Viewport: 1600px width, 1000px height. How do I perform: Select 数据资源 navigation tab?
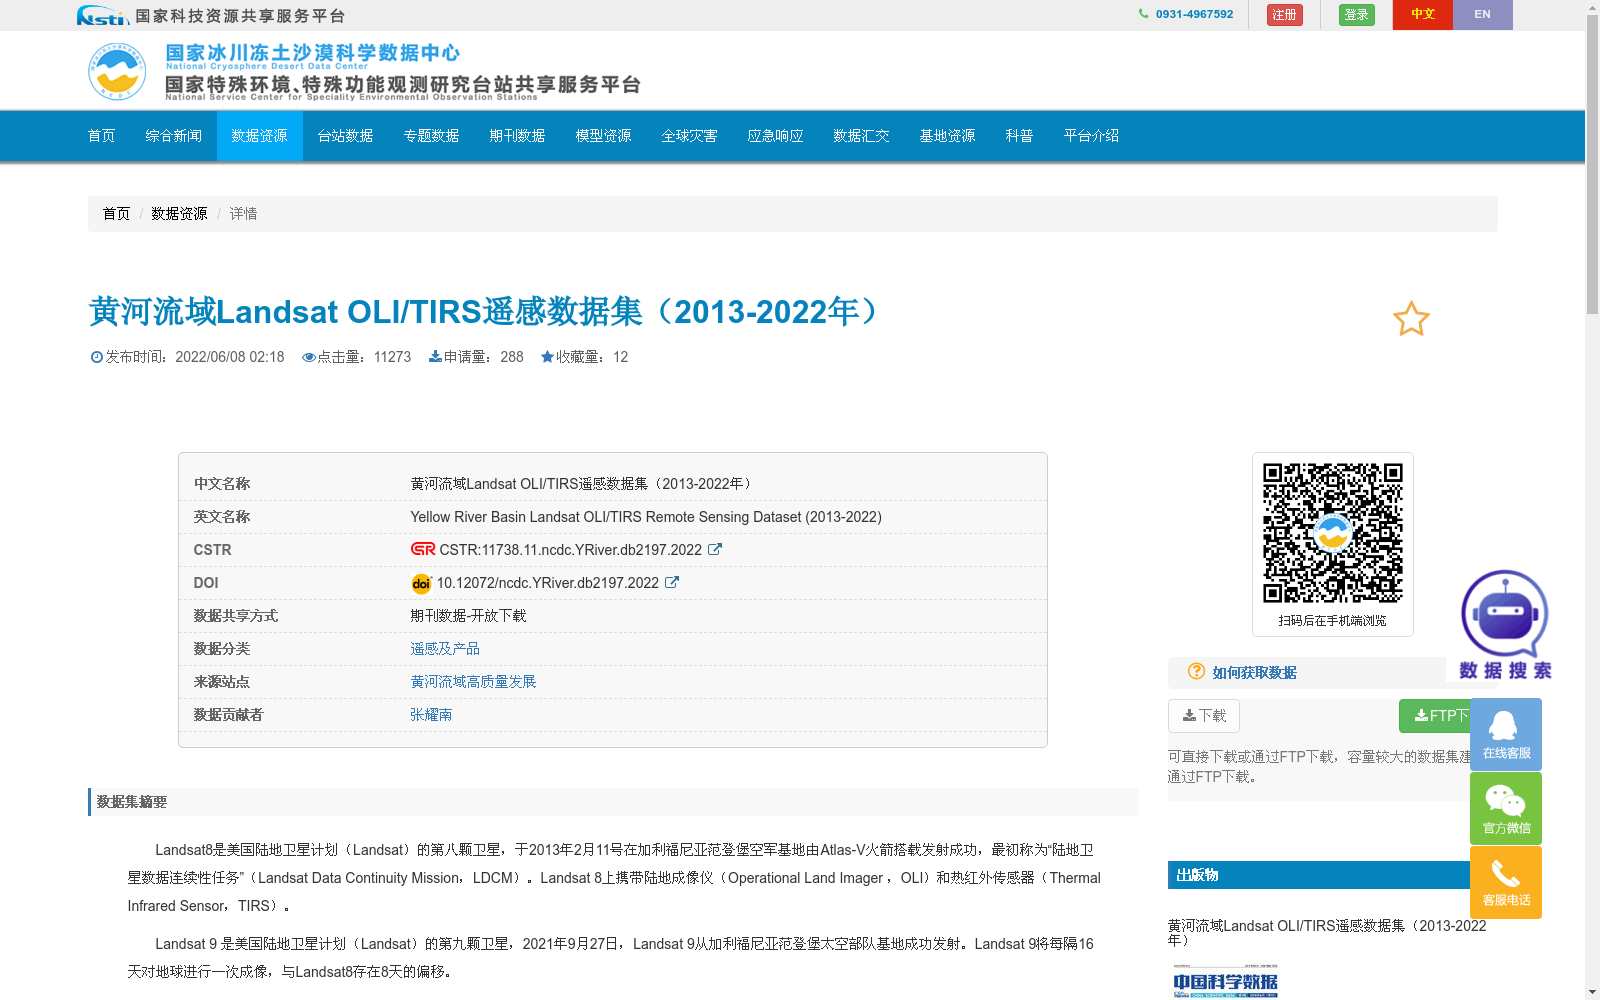(x=260, y=136)
